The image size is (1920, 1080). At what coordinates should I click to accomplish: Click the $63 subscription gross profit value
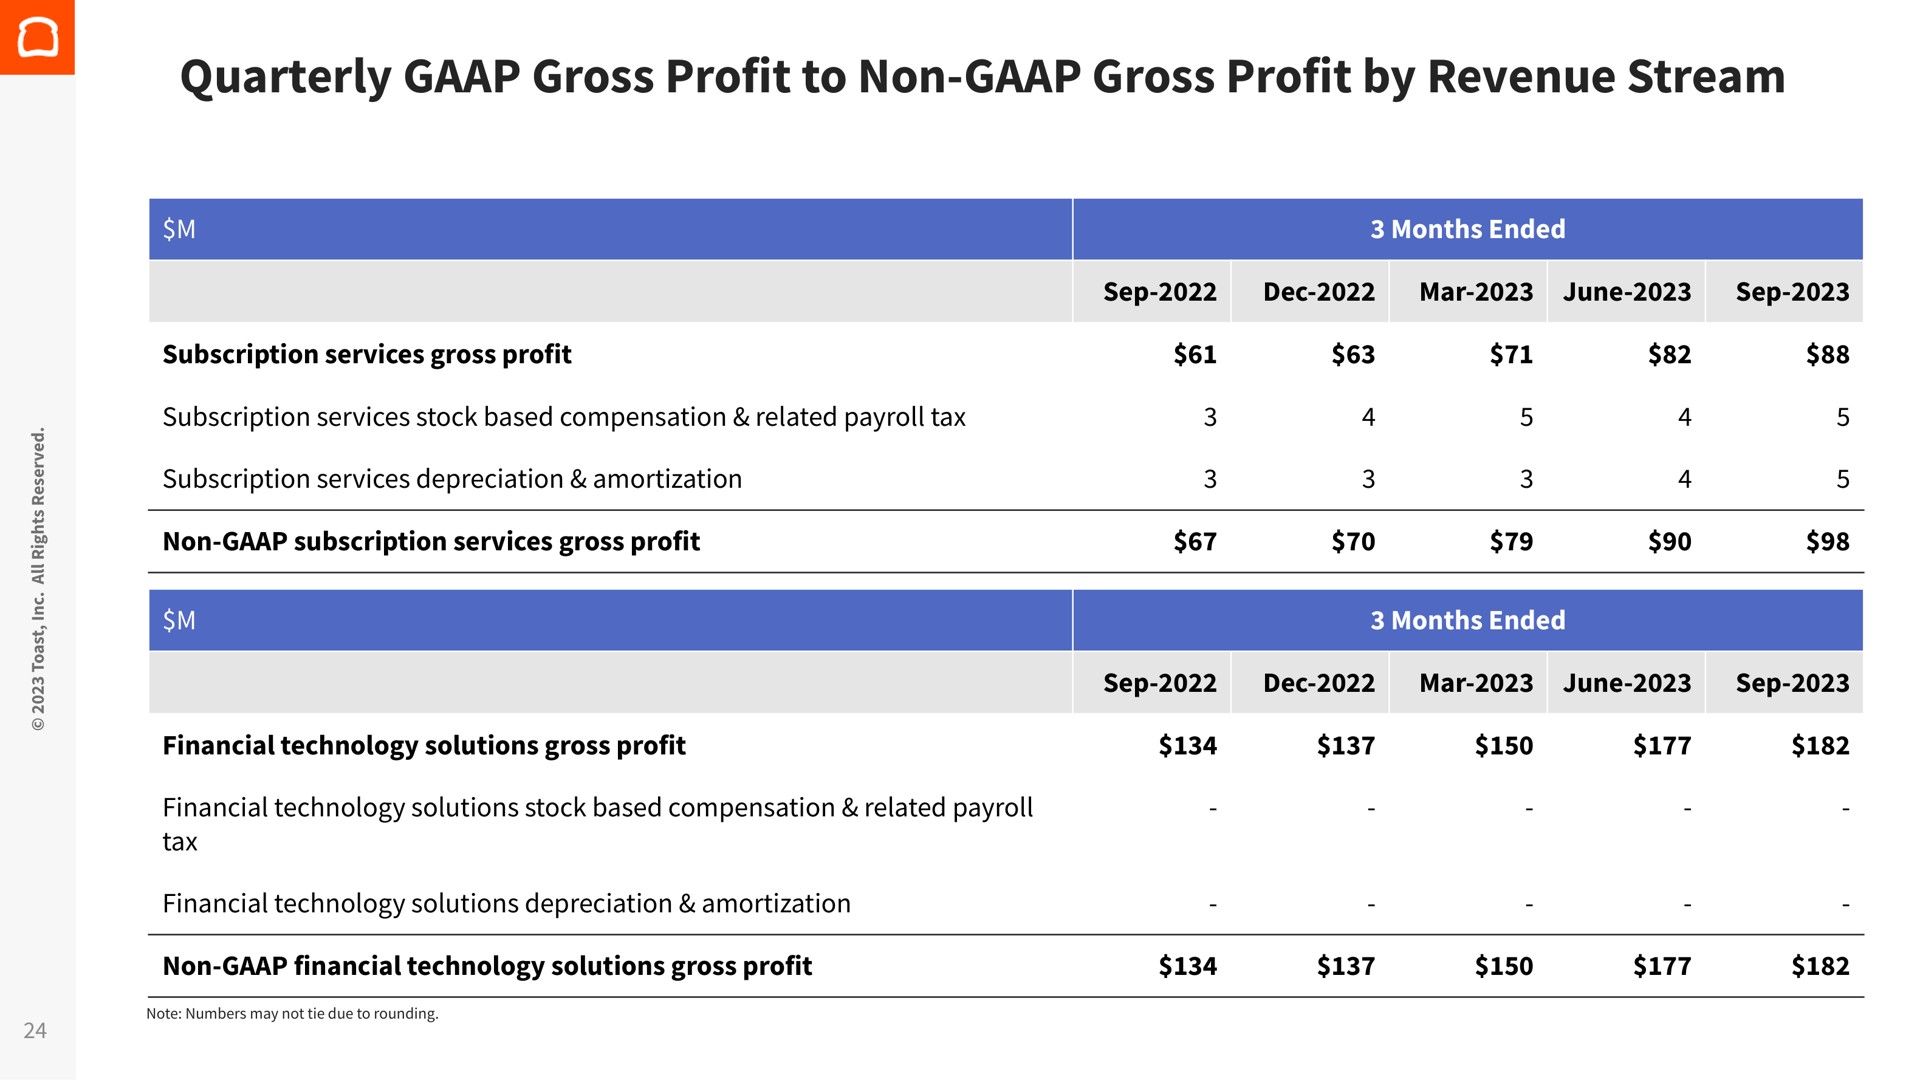click(1353, 355)
